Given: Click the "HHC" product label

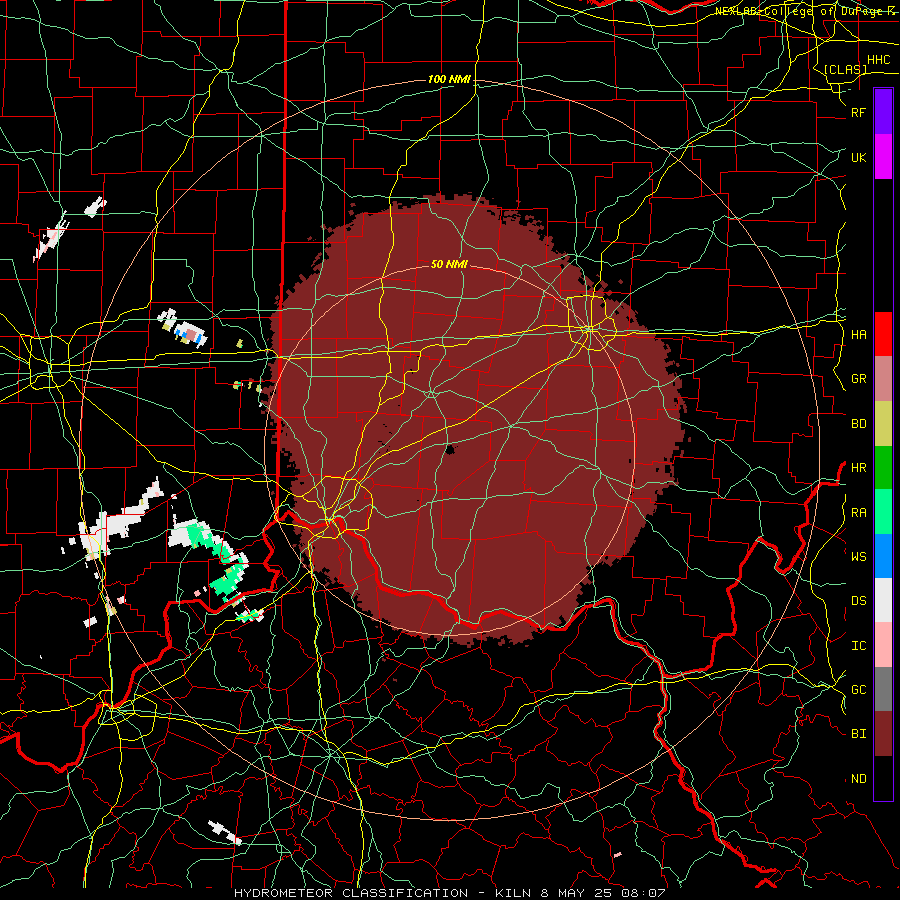Looking at the screenshot, I should coord(878,60).
